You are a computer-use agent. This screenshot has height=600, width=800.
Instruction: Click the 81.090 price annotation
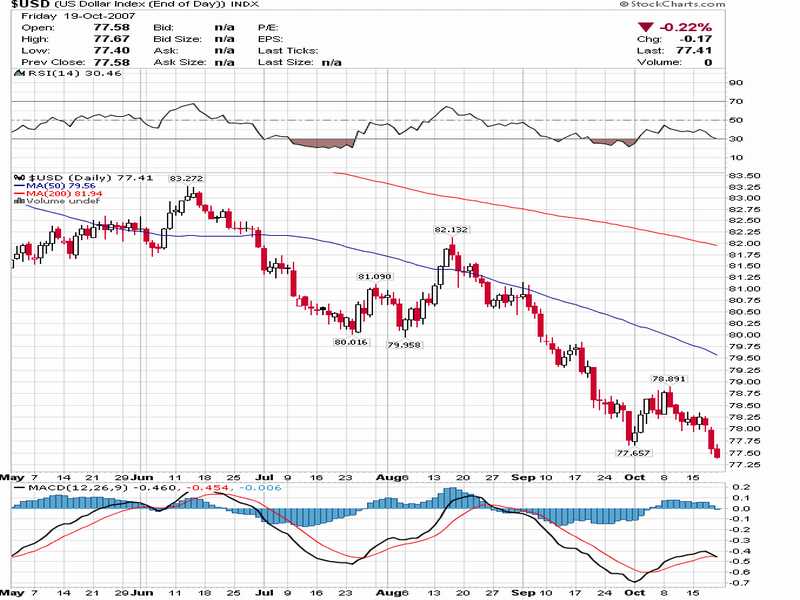coord(374,277)
